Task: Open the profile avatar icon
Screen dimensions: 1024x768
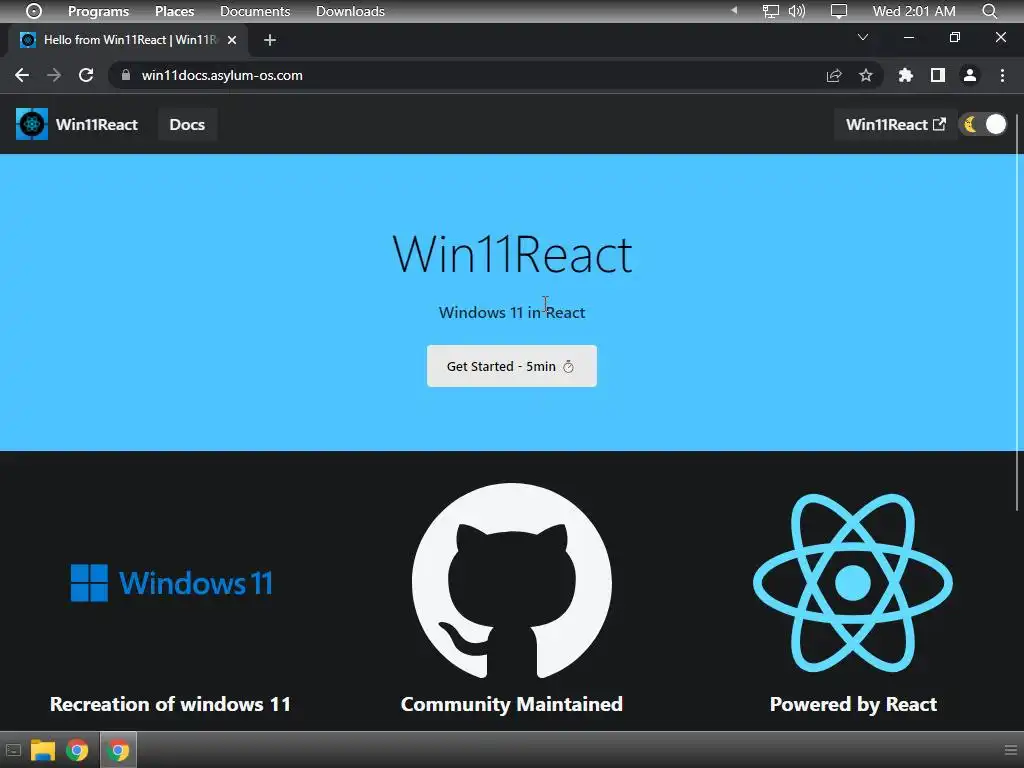Action: point(970,75)
